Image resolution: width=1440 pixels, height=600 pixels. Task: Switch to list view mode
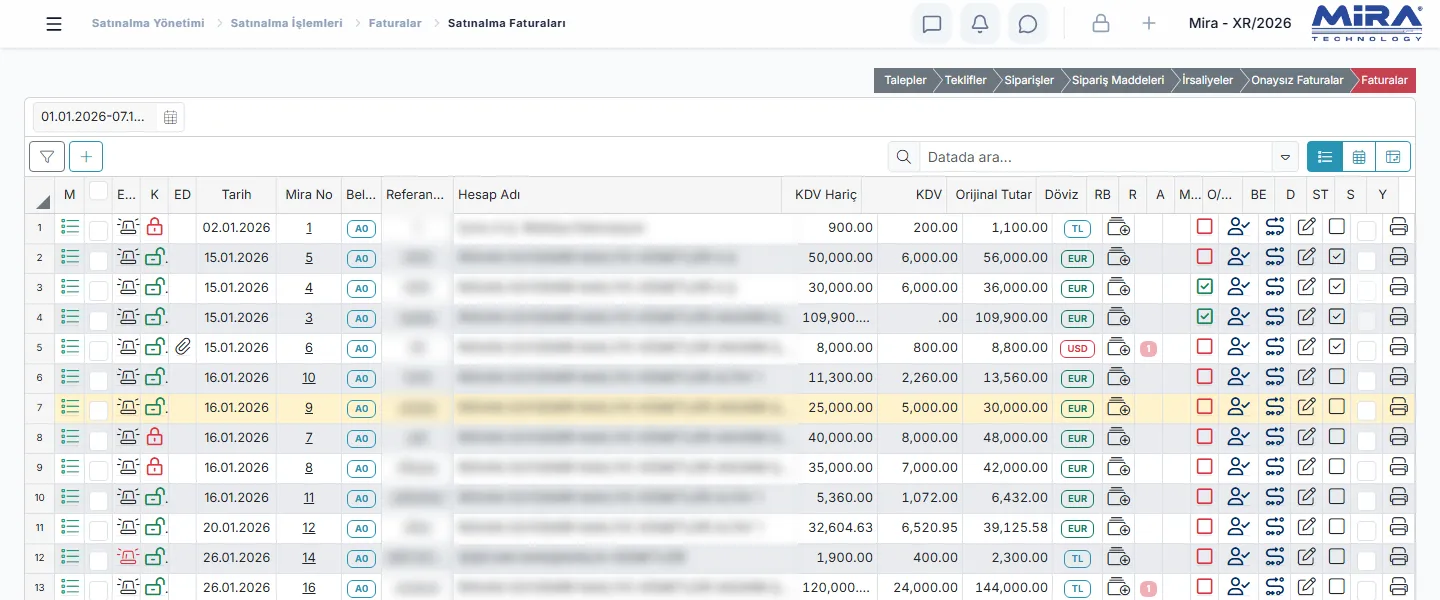click(1325, 156)
